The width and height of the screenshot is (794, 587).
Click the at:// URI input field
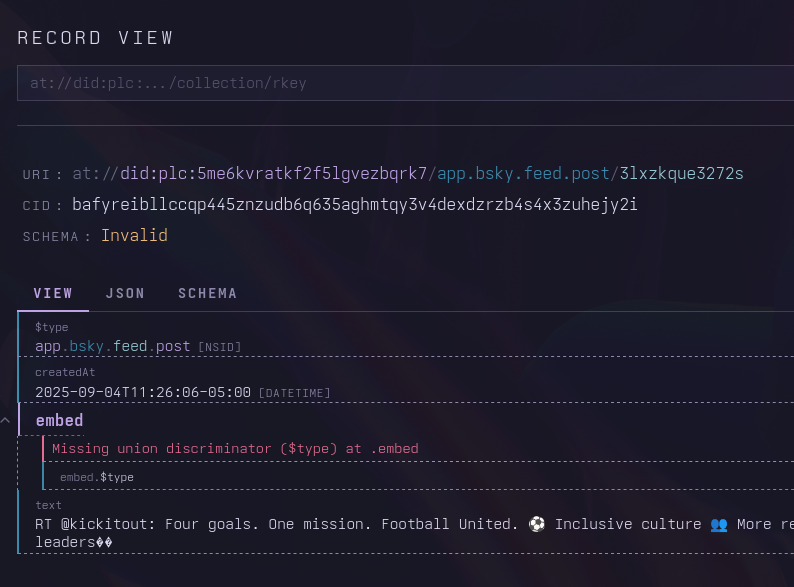tap(400, 83)
